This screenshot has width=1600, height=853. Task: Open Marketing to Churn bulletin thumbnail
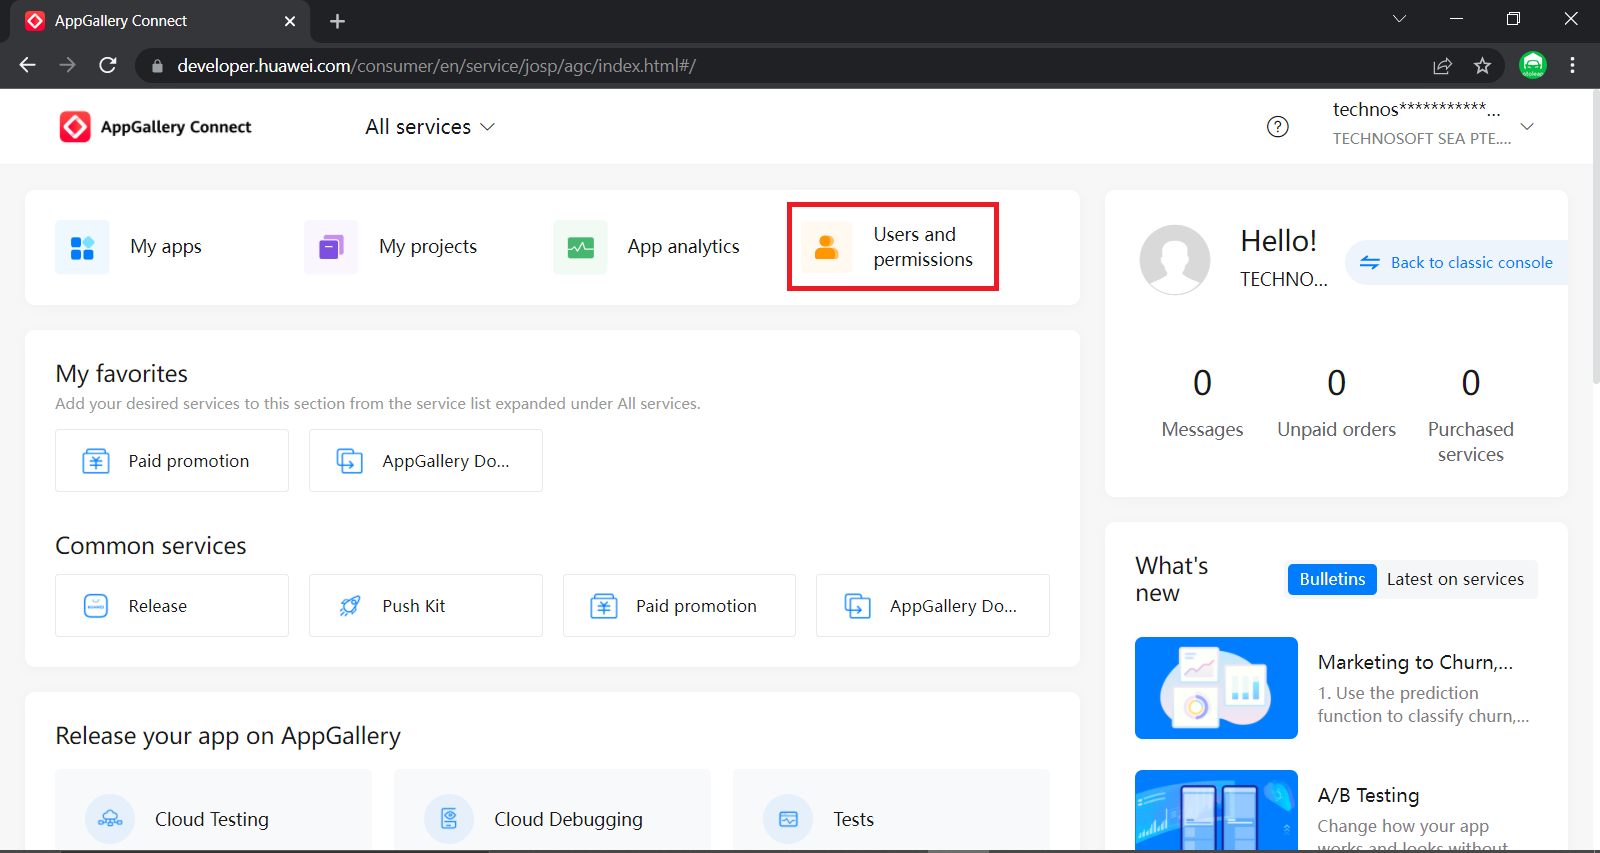[1216, 688]
